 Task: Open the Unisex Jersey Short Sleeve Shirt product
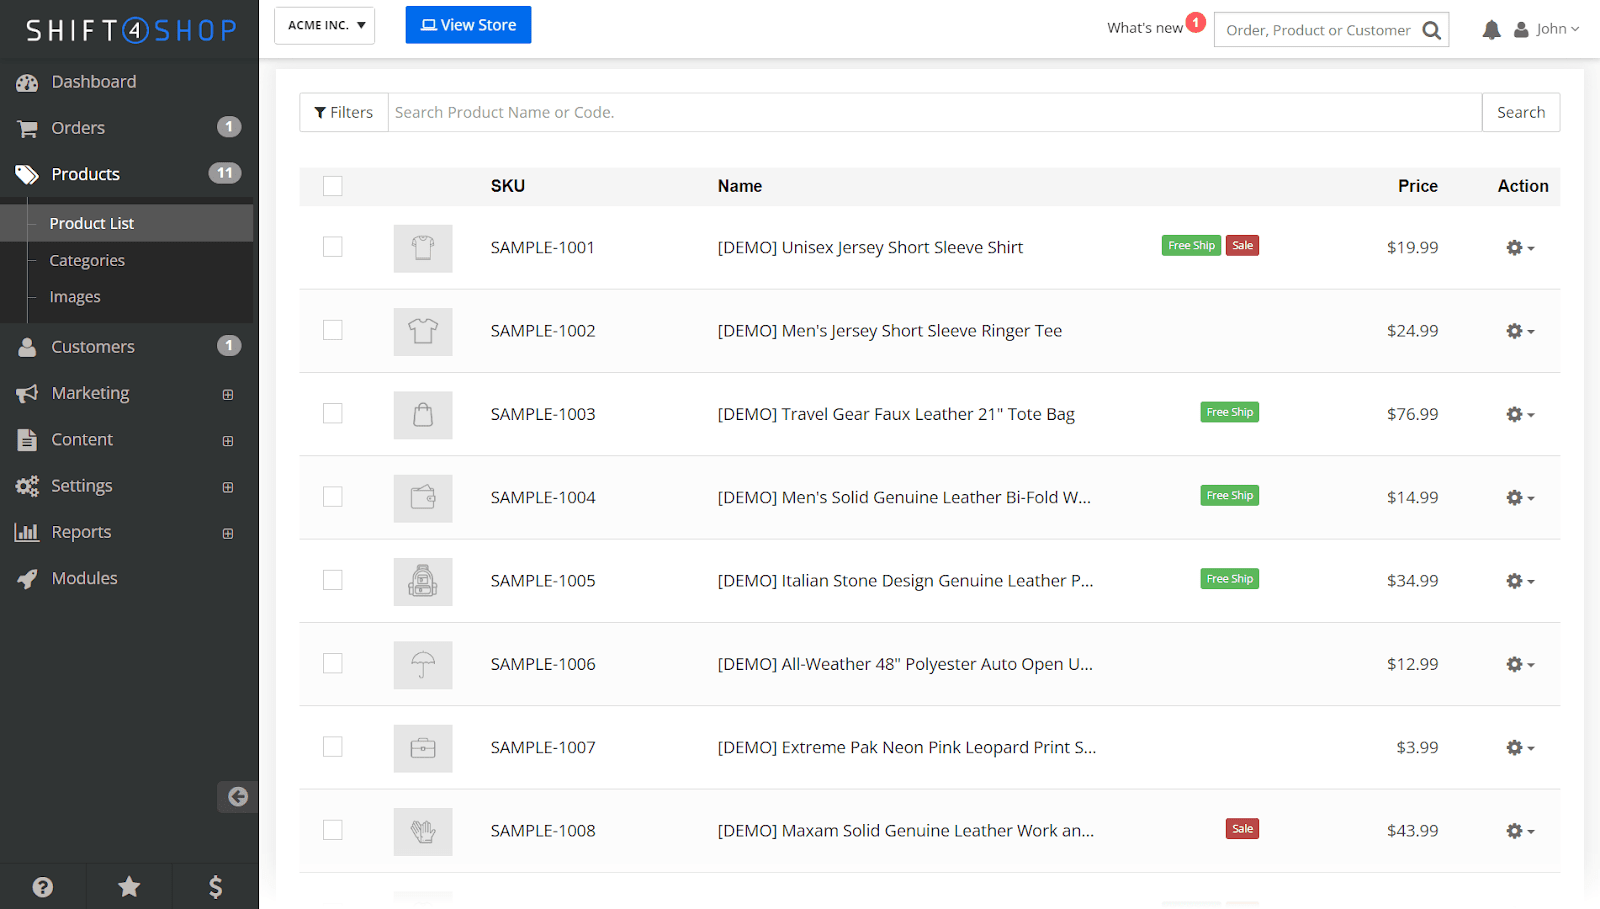coord(870,247)
